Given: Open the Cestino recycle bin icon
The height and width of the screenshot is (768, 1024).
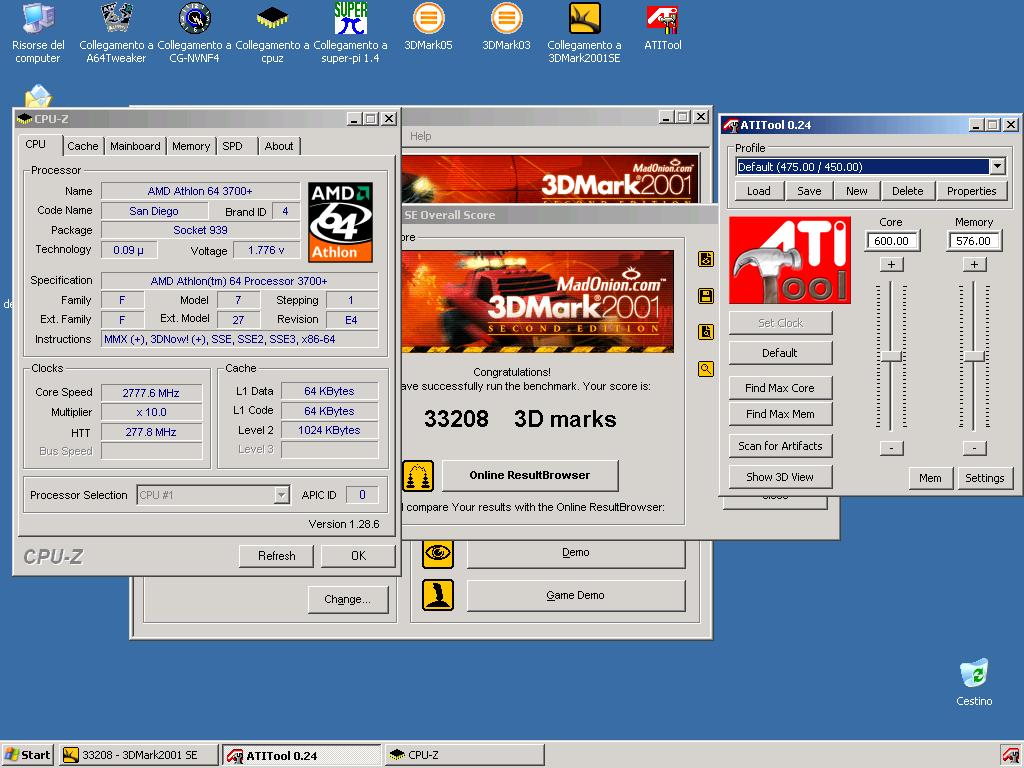Looking at the screenshot, I should (974, 682).
